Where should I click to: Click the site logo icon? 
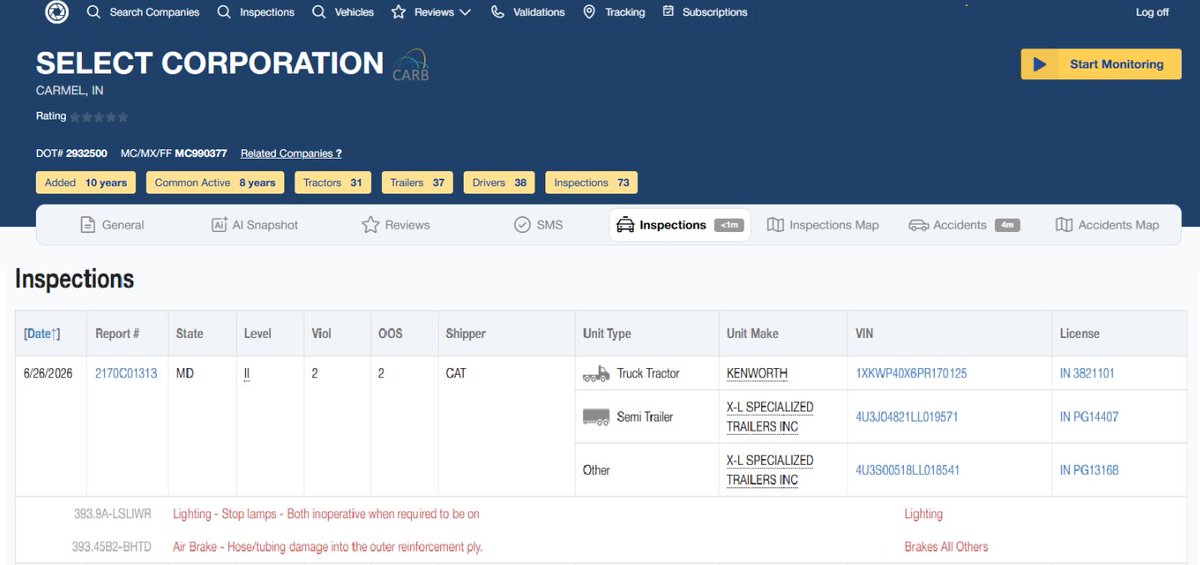57,12
